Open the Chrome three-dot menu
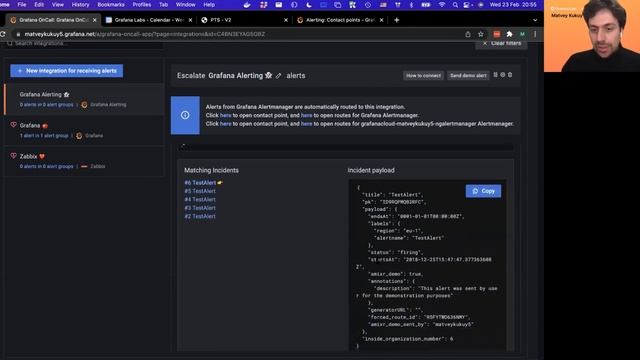The image size is (640, 360). (535, 34)
